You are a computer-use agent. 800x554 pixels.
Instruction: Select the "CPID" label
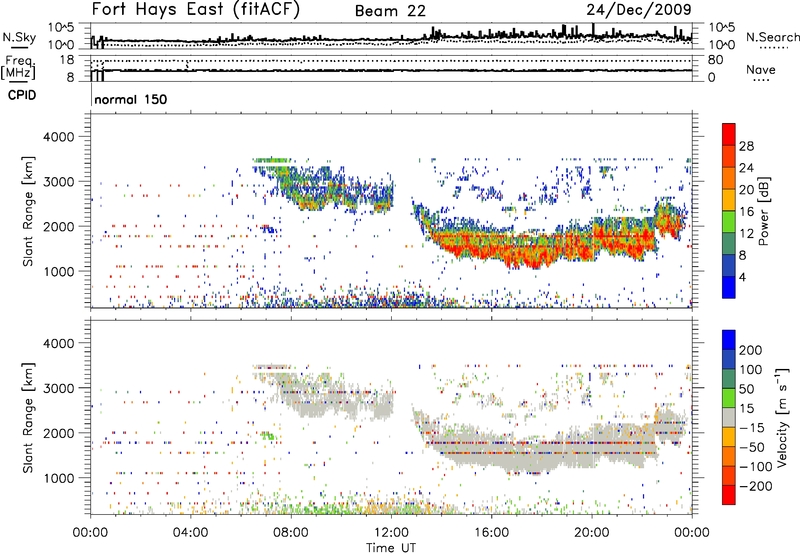tap(22, 95)
